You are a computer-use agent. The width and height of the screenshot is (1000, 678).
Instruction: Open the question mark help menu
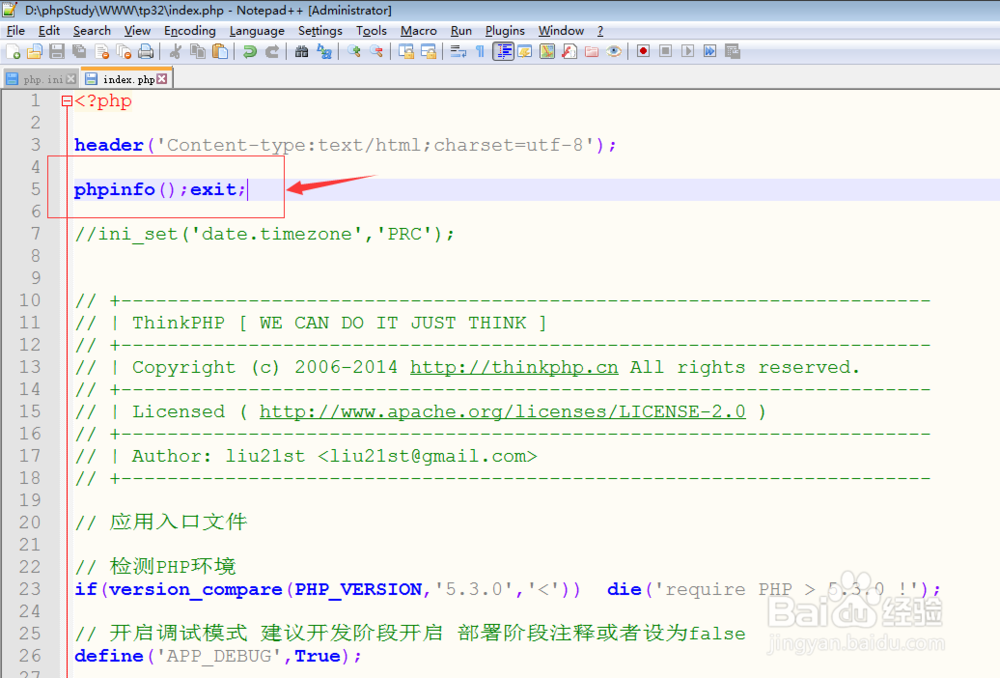point(600,31)
